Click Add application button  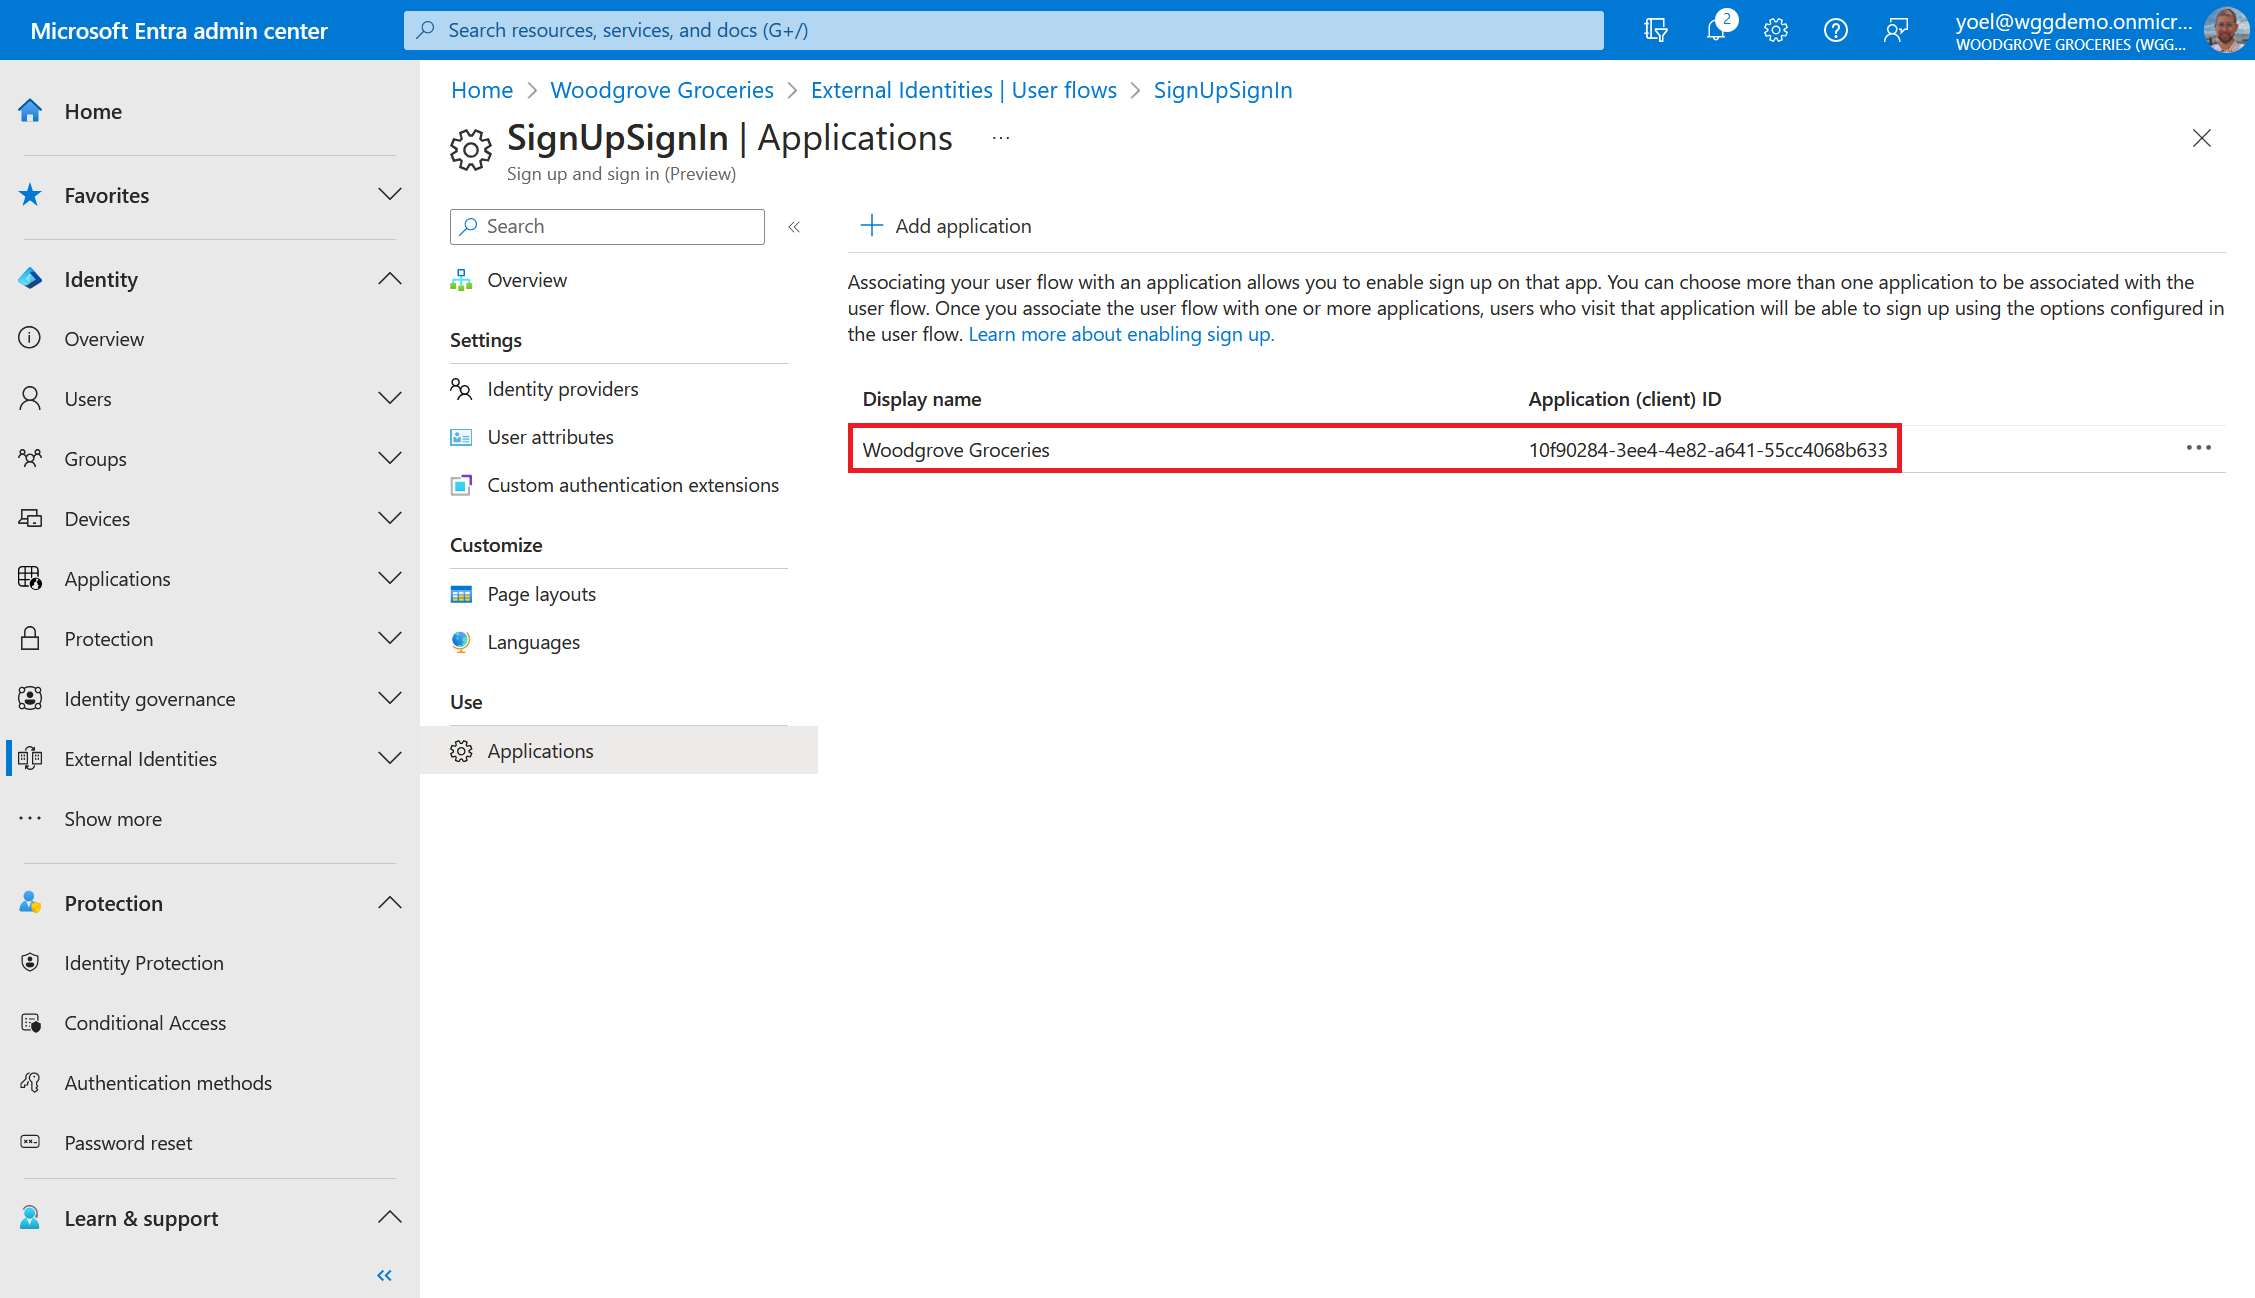pyautogui.click(x=946, y=226)
